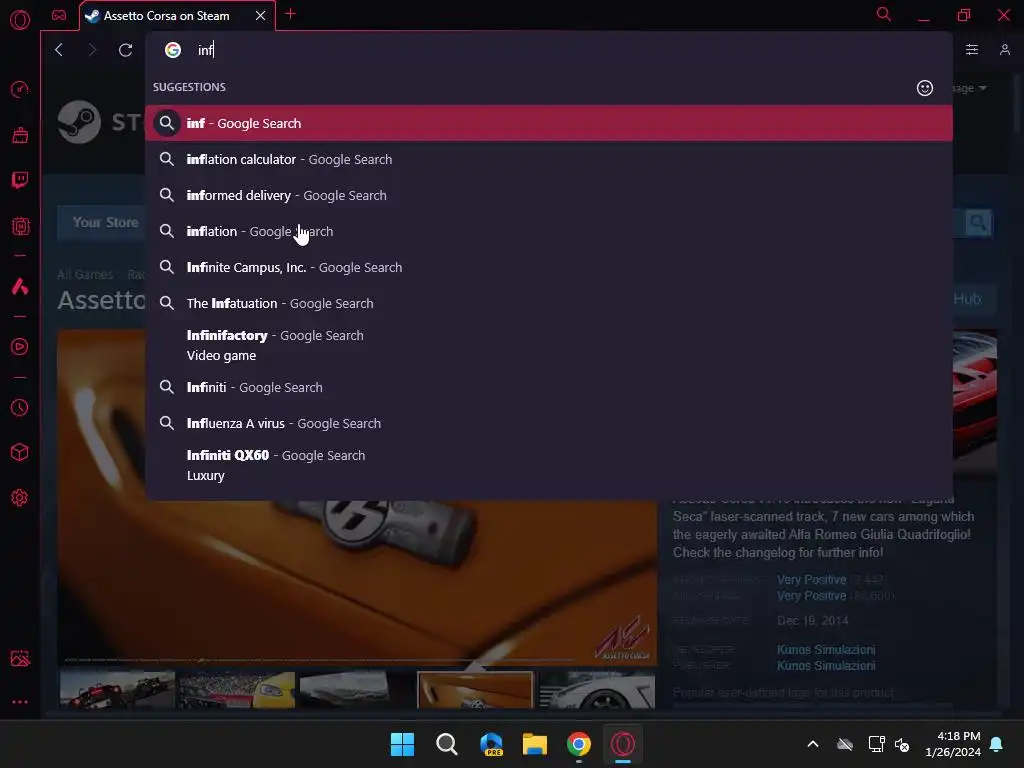
Task: Open the Windows Start menu
Action: point(402,744)
